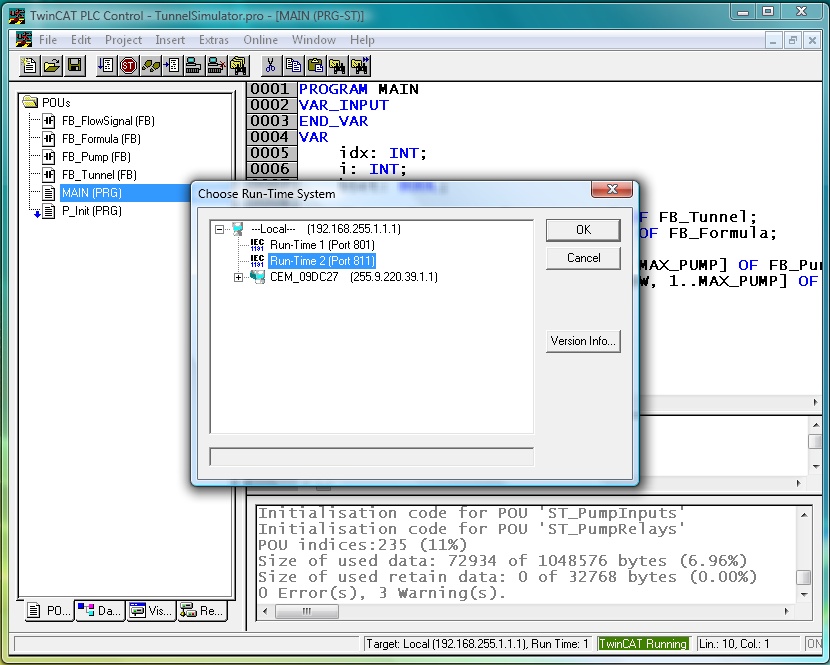Click message log scroll right arrow
The height and width of the screenshot is (665, 830).
coord(787,612)
